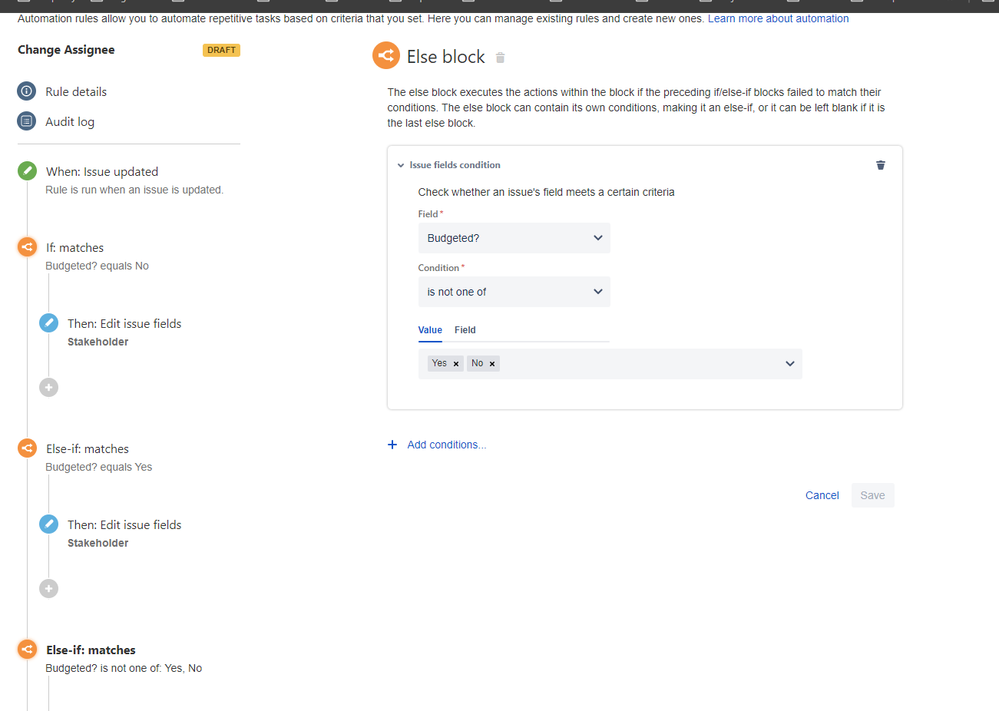Collapse the Issue fields condition section
This screenshot has height=711, width=999.
[x=399, y=165]
